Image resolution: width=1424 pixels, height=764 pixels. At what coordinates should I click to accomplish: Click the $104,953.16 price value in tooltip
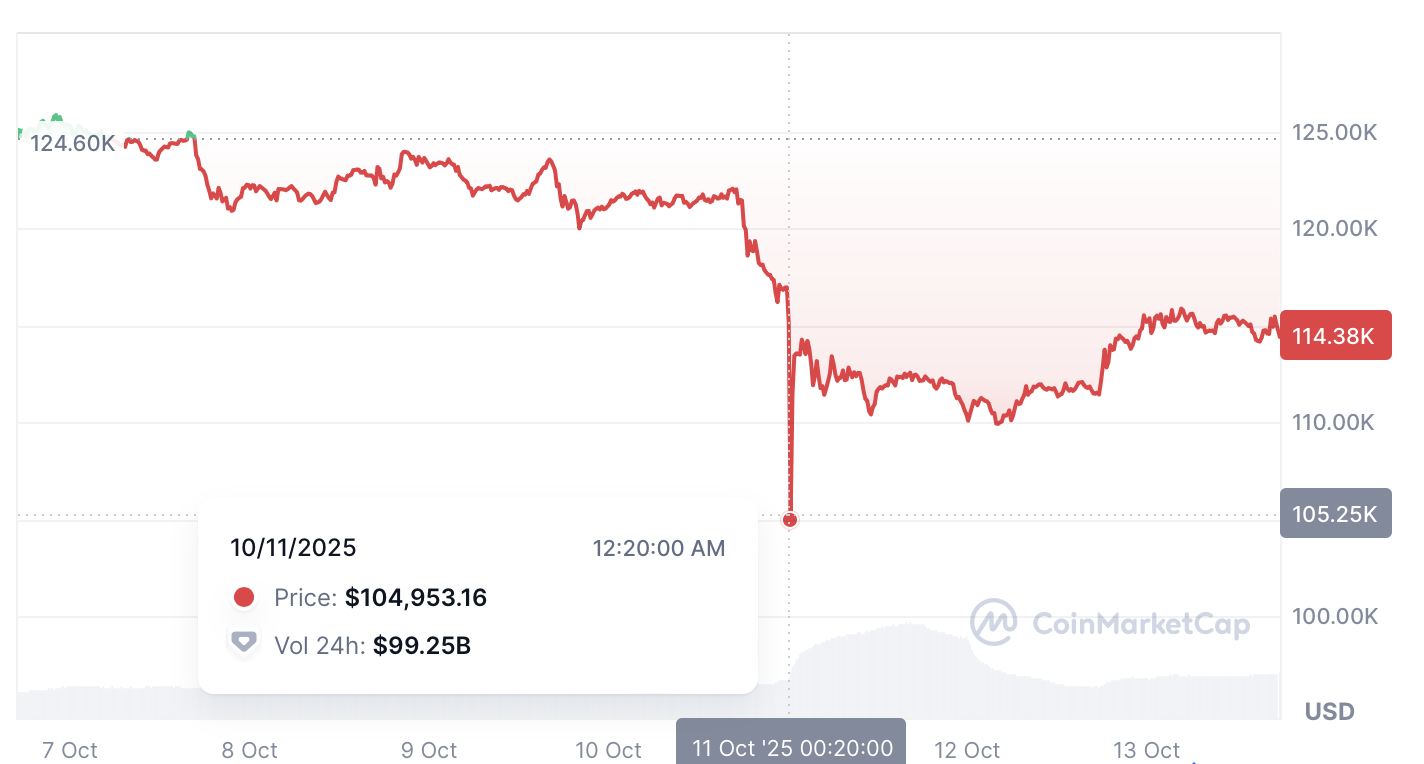point(416,598)
